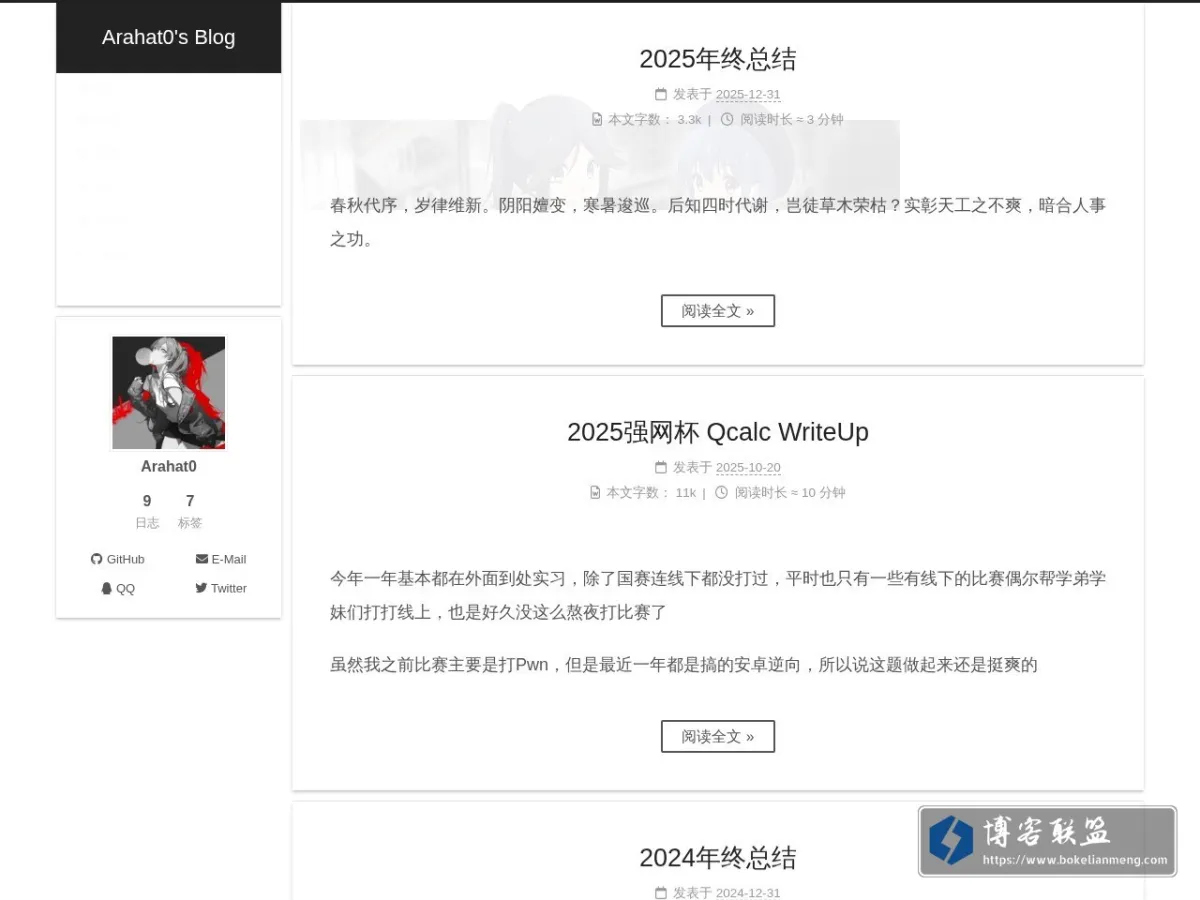Click the 11k word count value
1200x900 pixels.
(x=685, y=492)
